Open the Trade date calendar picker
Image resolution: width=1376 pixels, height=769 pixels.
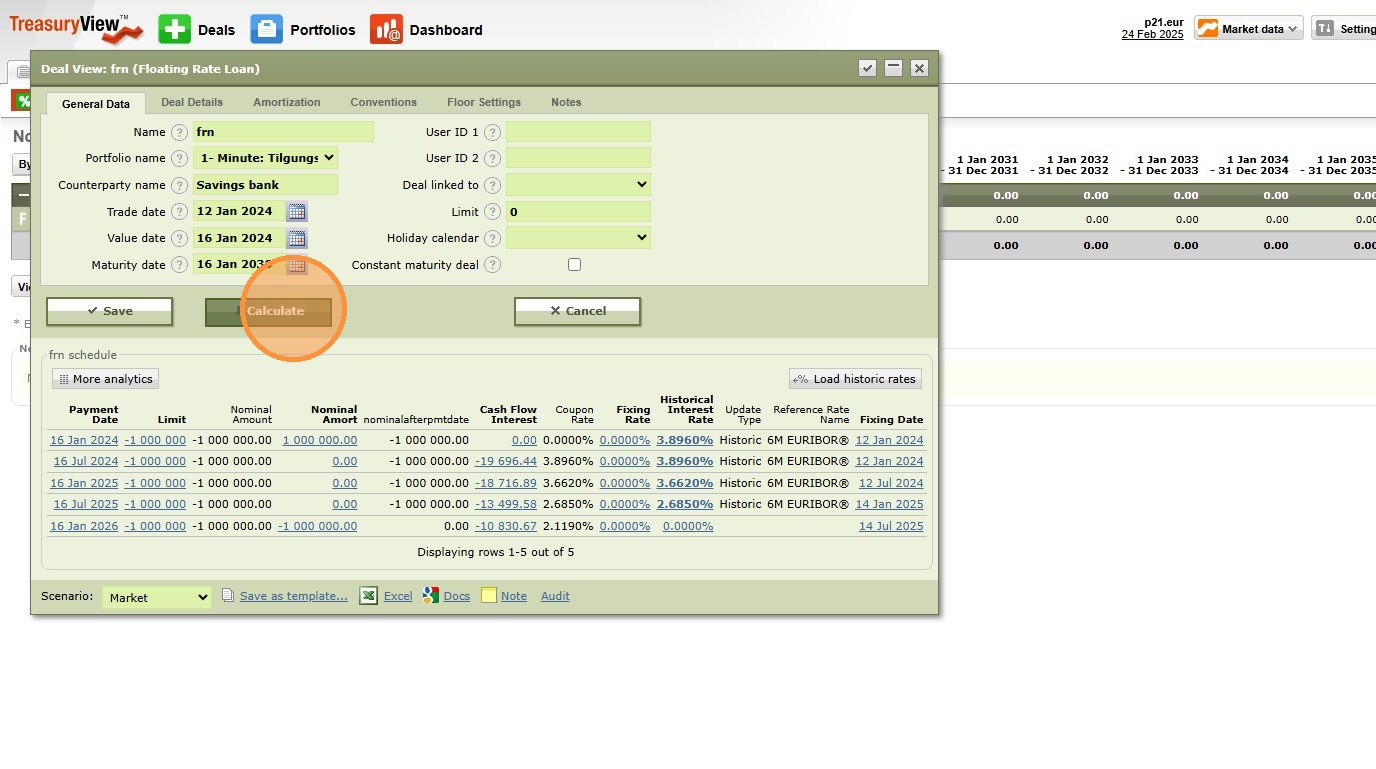click(297, 212)
